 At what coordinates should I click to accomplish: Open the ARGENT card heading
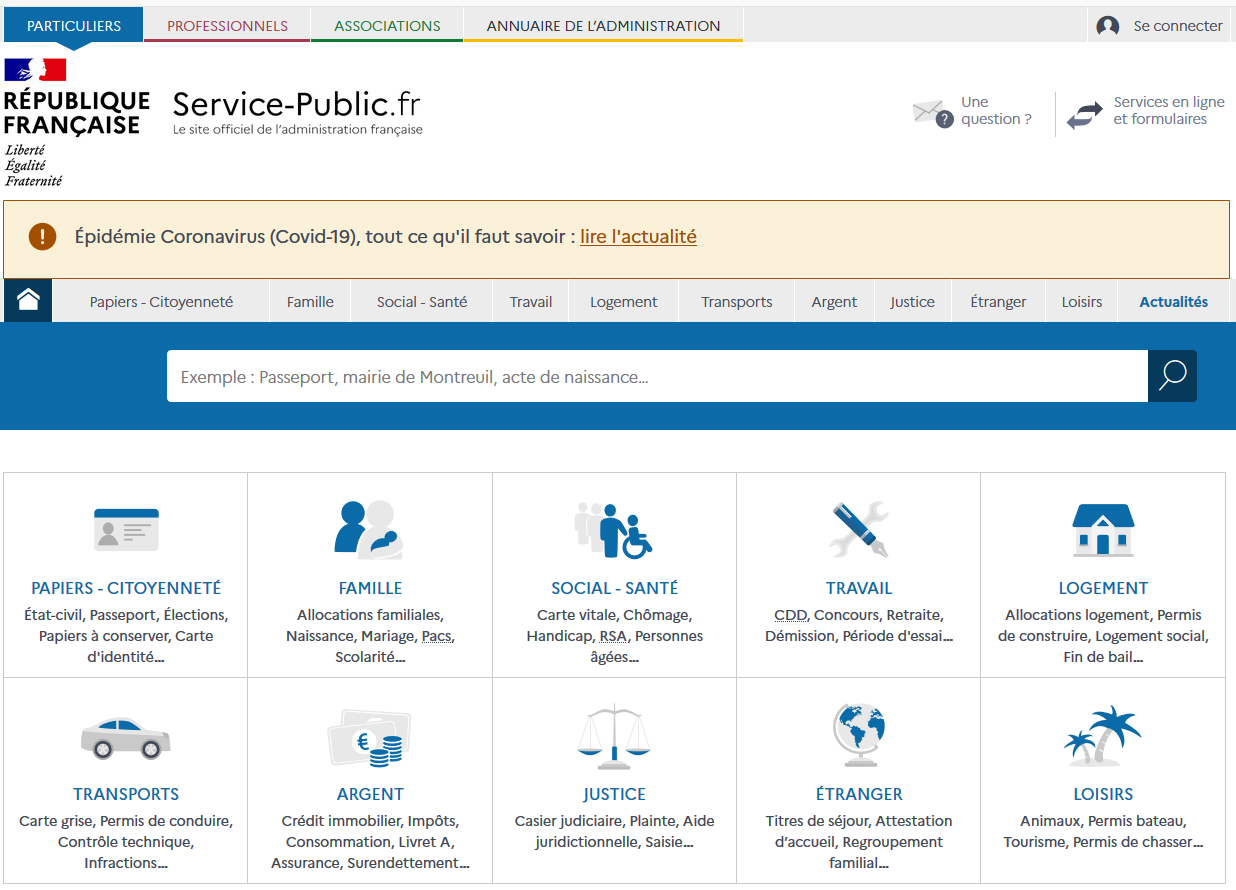[370, 794]
